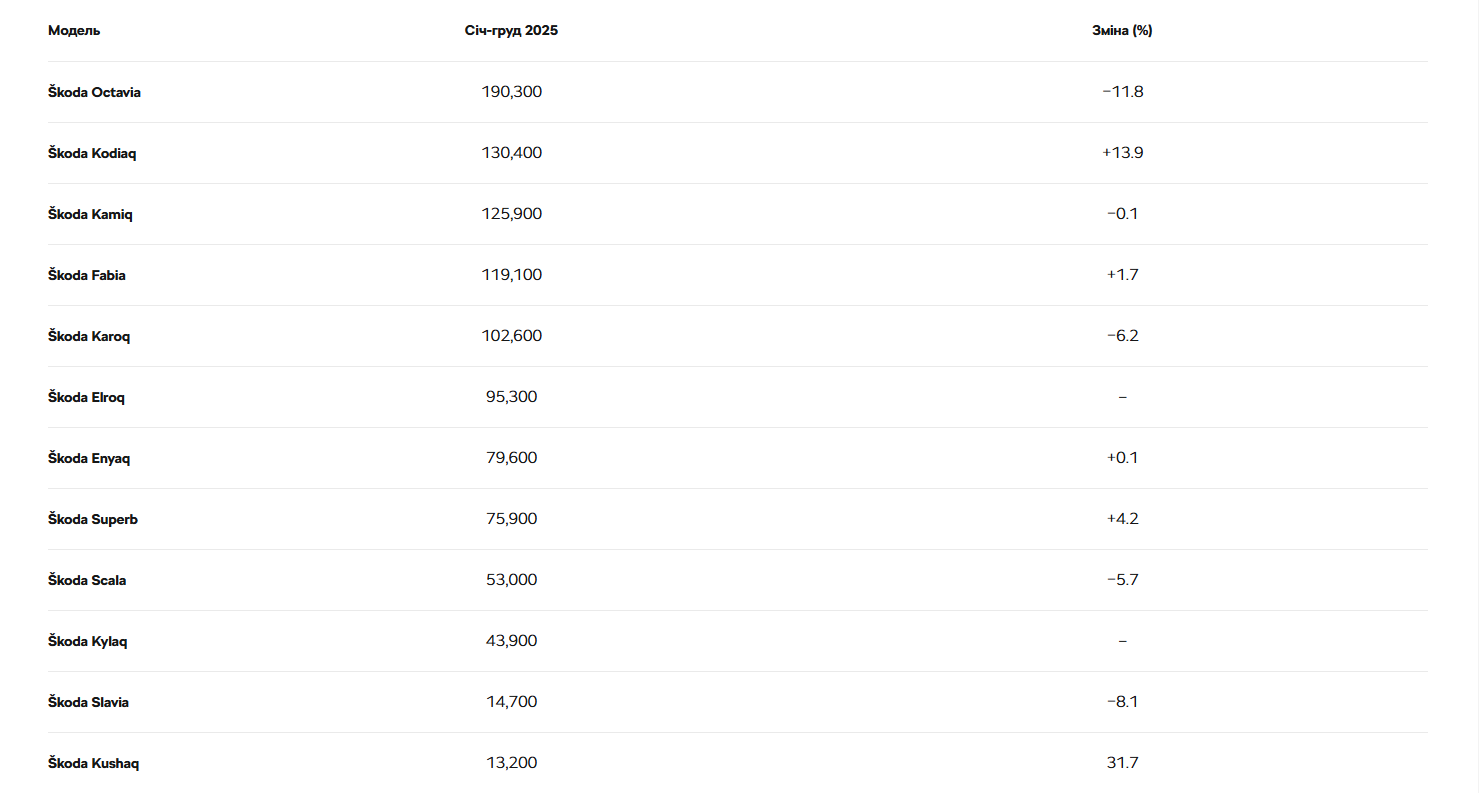Click Superb's 75,900 sales figure
1479x793 pixels.
(x=511, y=519)
